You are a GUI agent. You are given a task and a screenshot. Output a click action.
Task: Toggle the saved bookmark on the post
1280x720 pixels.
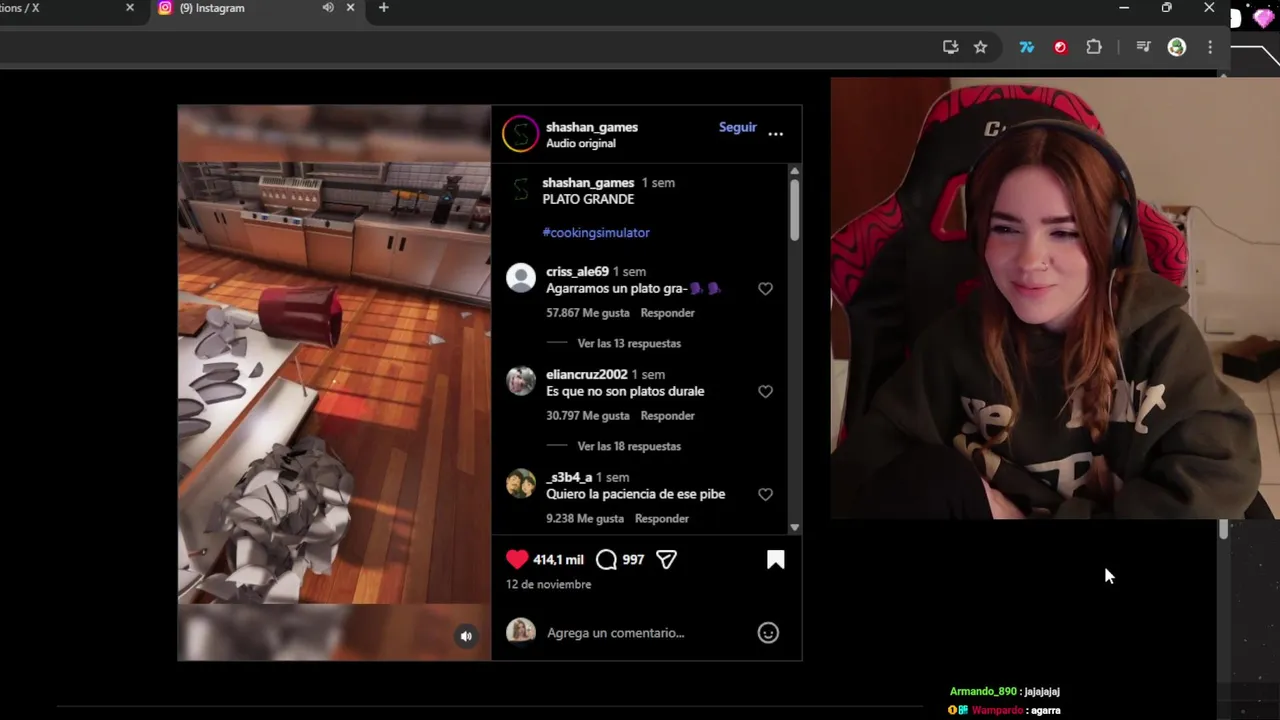coord(776,560)
